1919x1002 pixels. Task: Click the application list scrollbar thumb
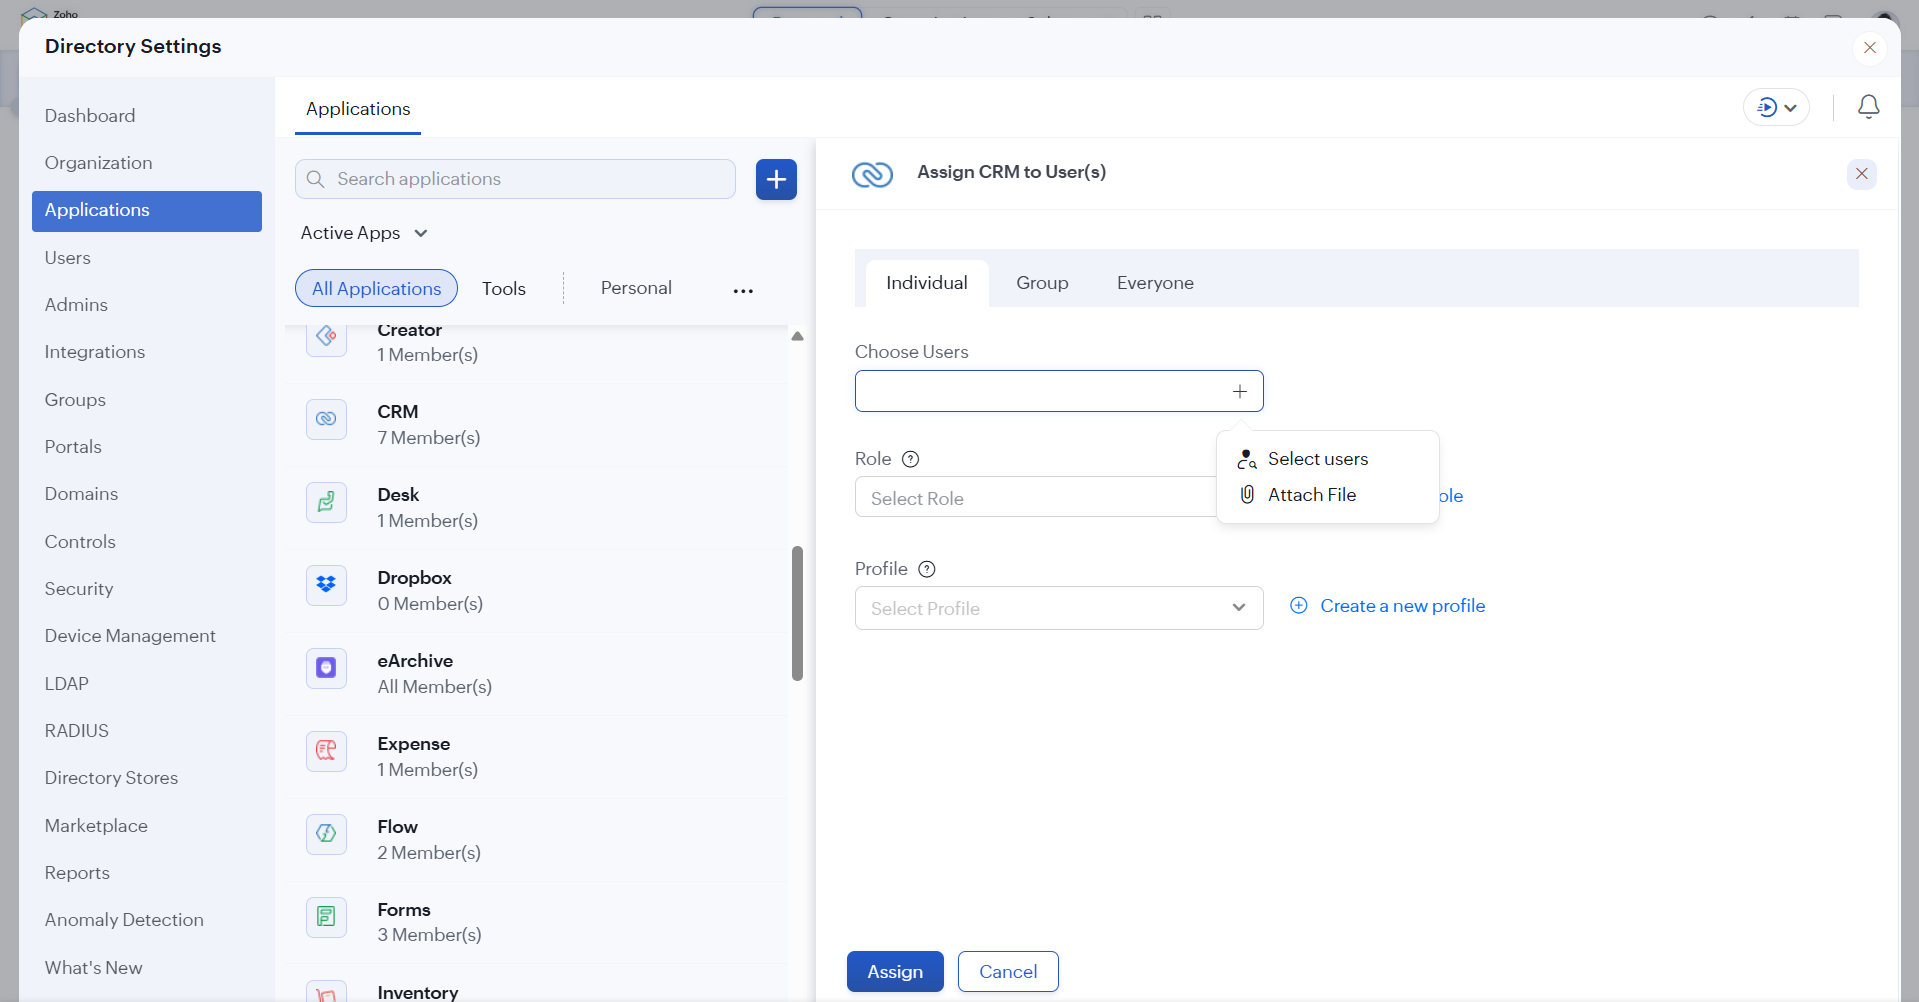click(x=797, y=613)
